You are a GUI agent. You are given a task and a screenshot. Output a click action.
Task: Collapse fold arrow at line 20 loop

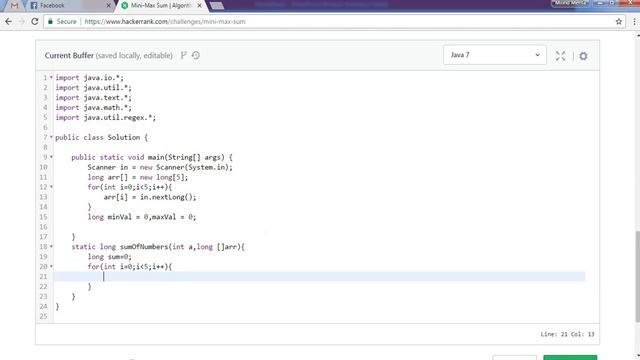tap(51, 266)
